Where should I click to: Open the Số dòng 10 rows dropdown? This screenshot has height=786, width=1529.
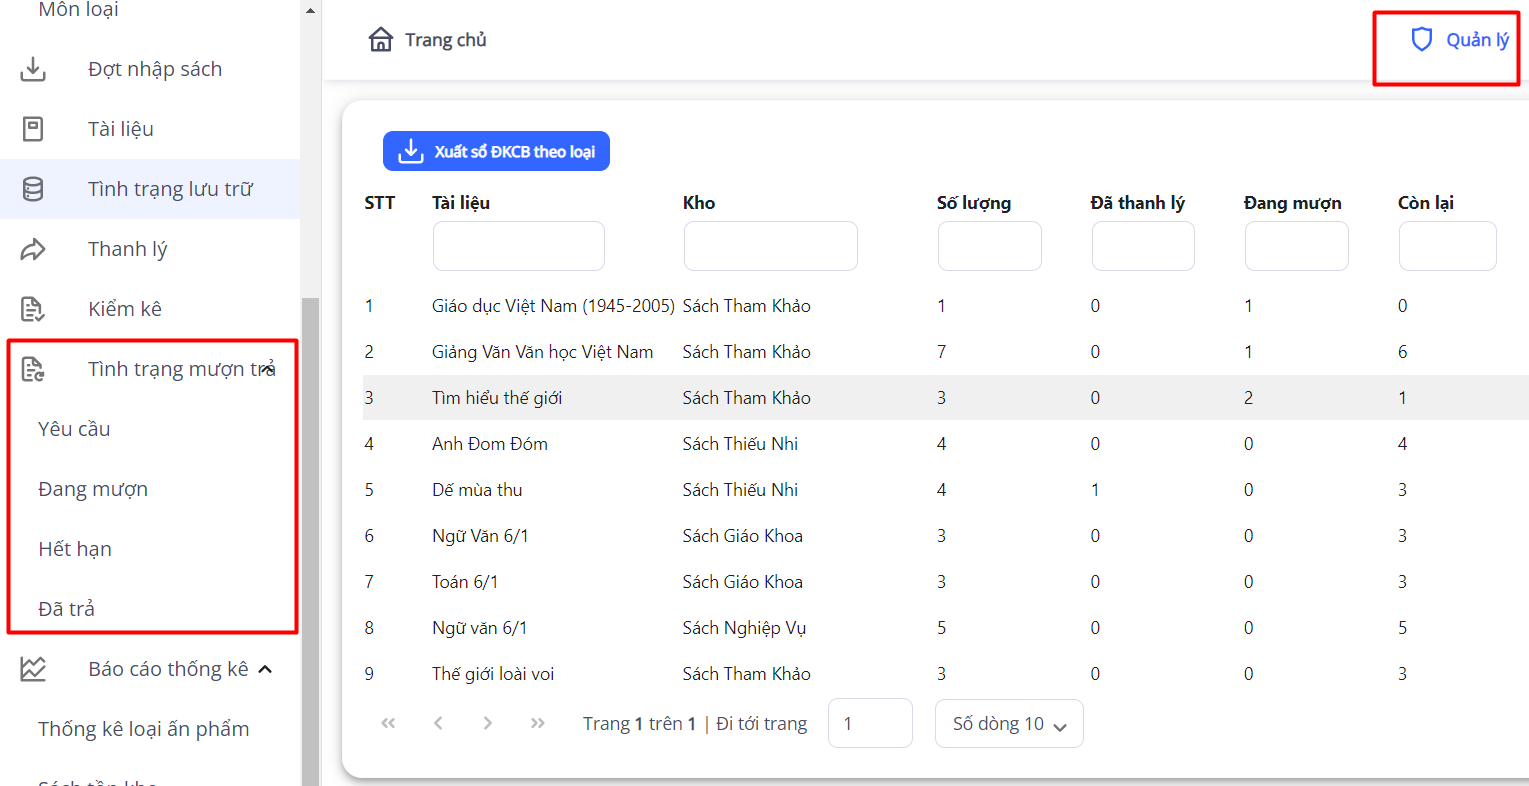point(1008,724)
